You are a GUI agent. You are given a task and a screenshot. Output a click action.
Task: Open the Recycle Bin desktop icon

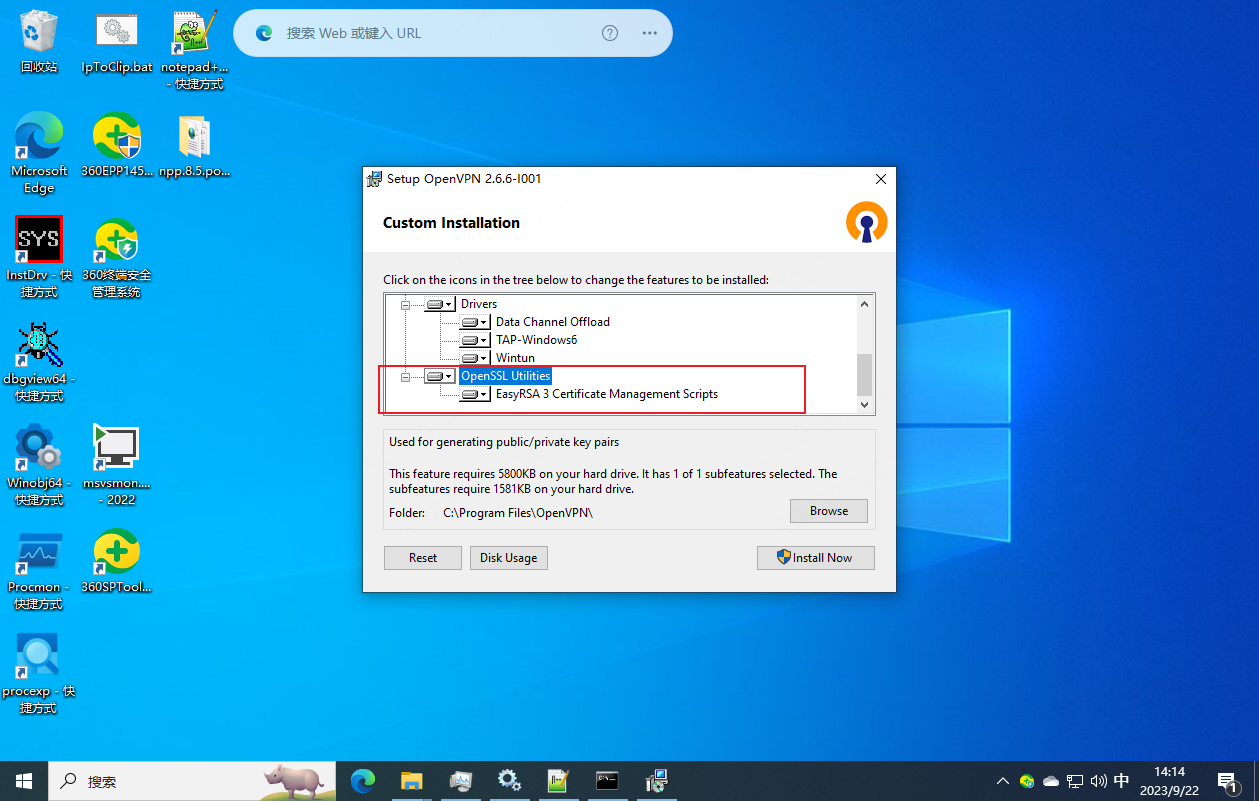pyautogui.click(x=39, y=42)
